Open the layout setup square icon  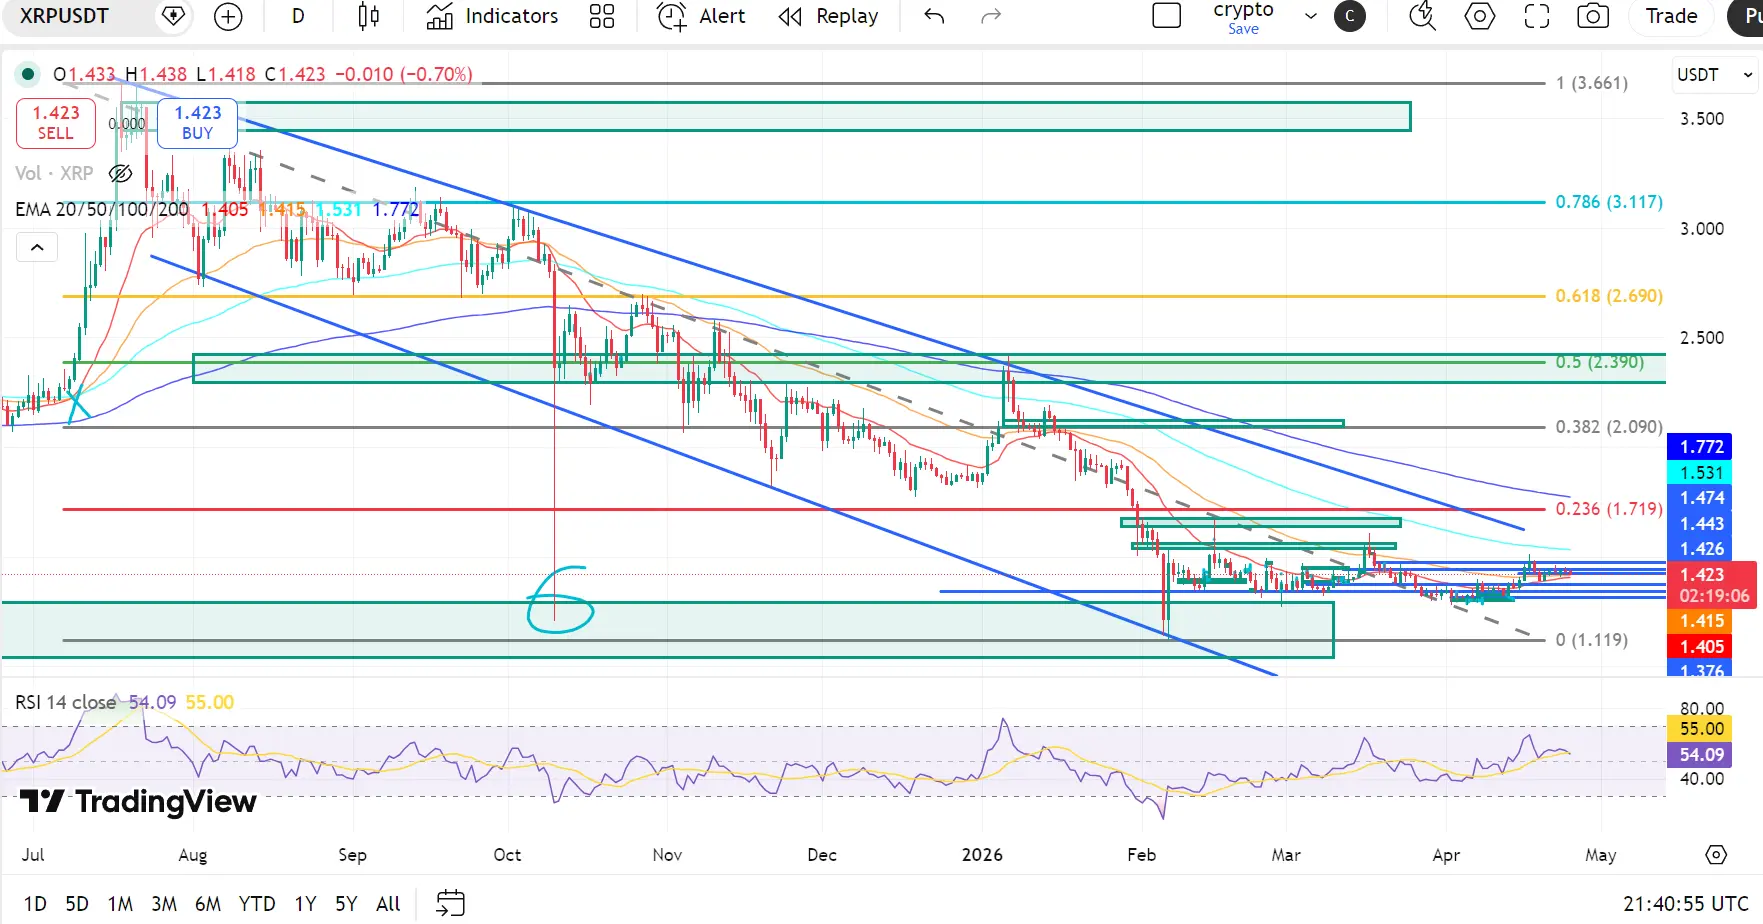1167,16
